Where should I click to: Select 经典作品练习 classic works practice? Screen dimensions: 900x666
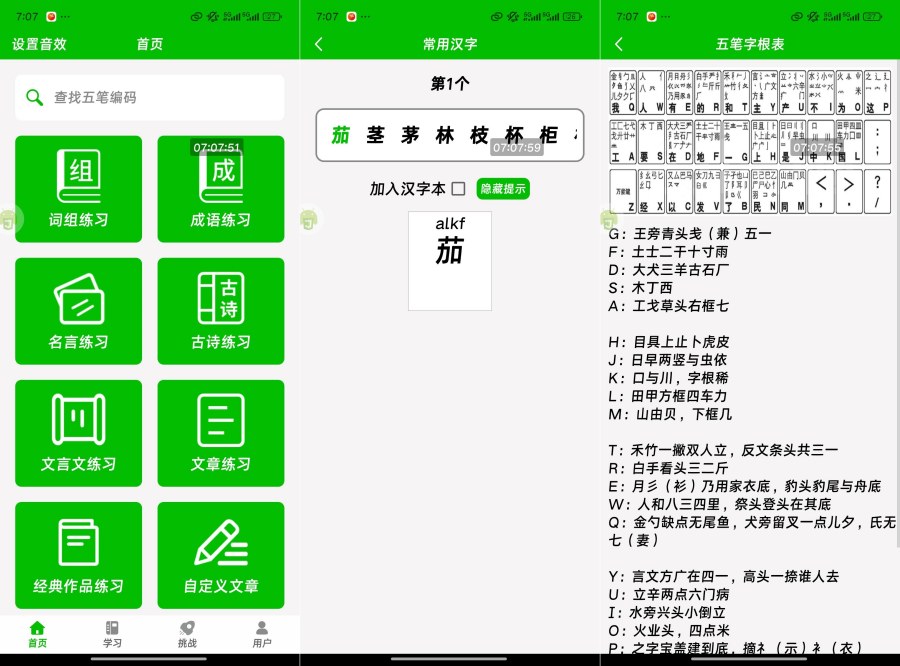pos(78,555)
